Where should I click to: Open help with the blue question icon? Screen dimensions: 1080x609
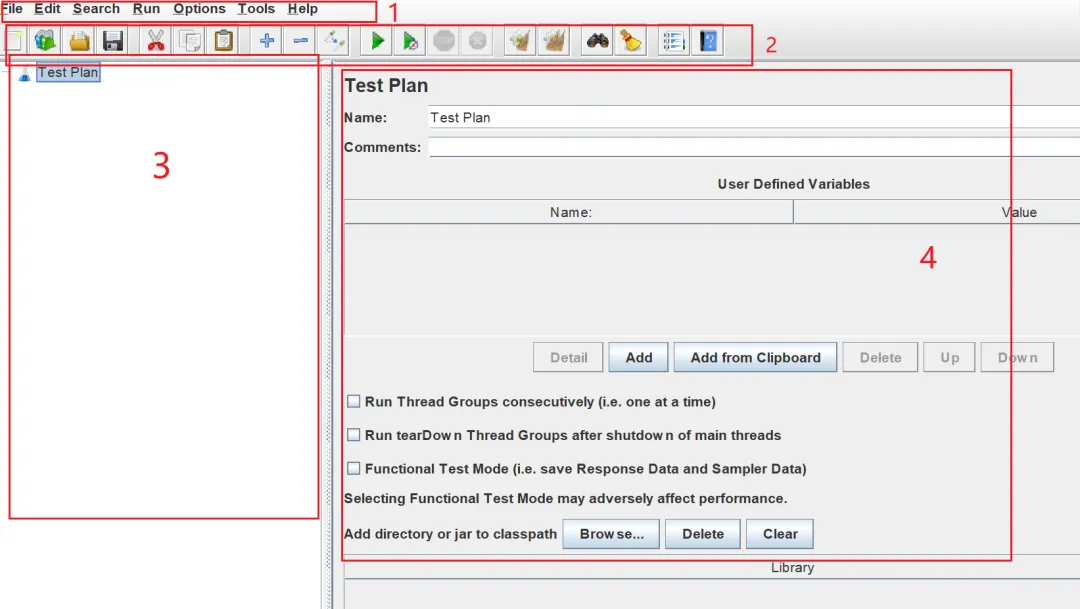(708, 41)
